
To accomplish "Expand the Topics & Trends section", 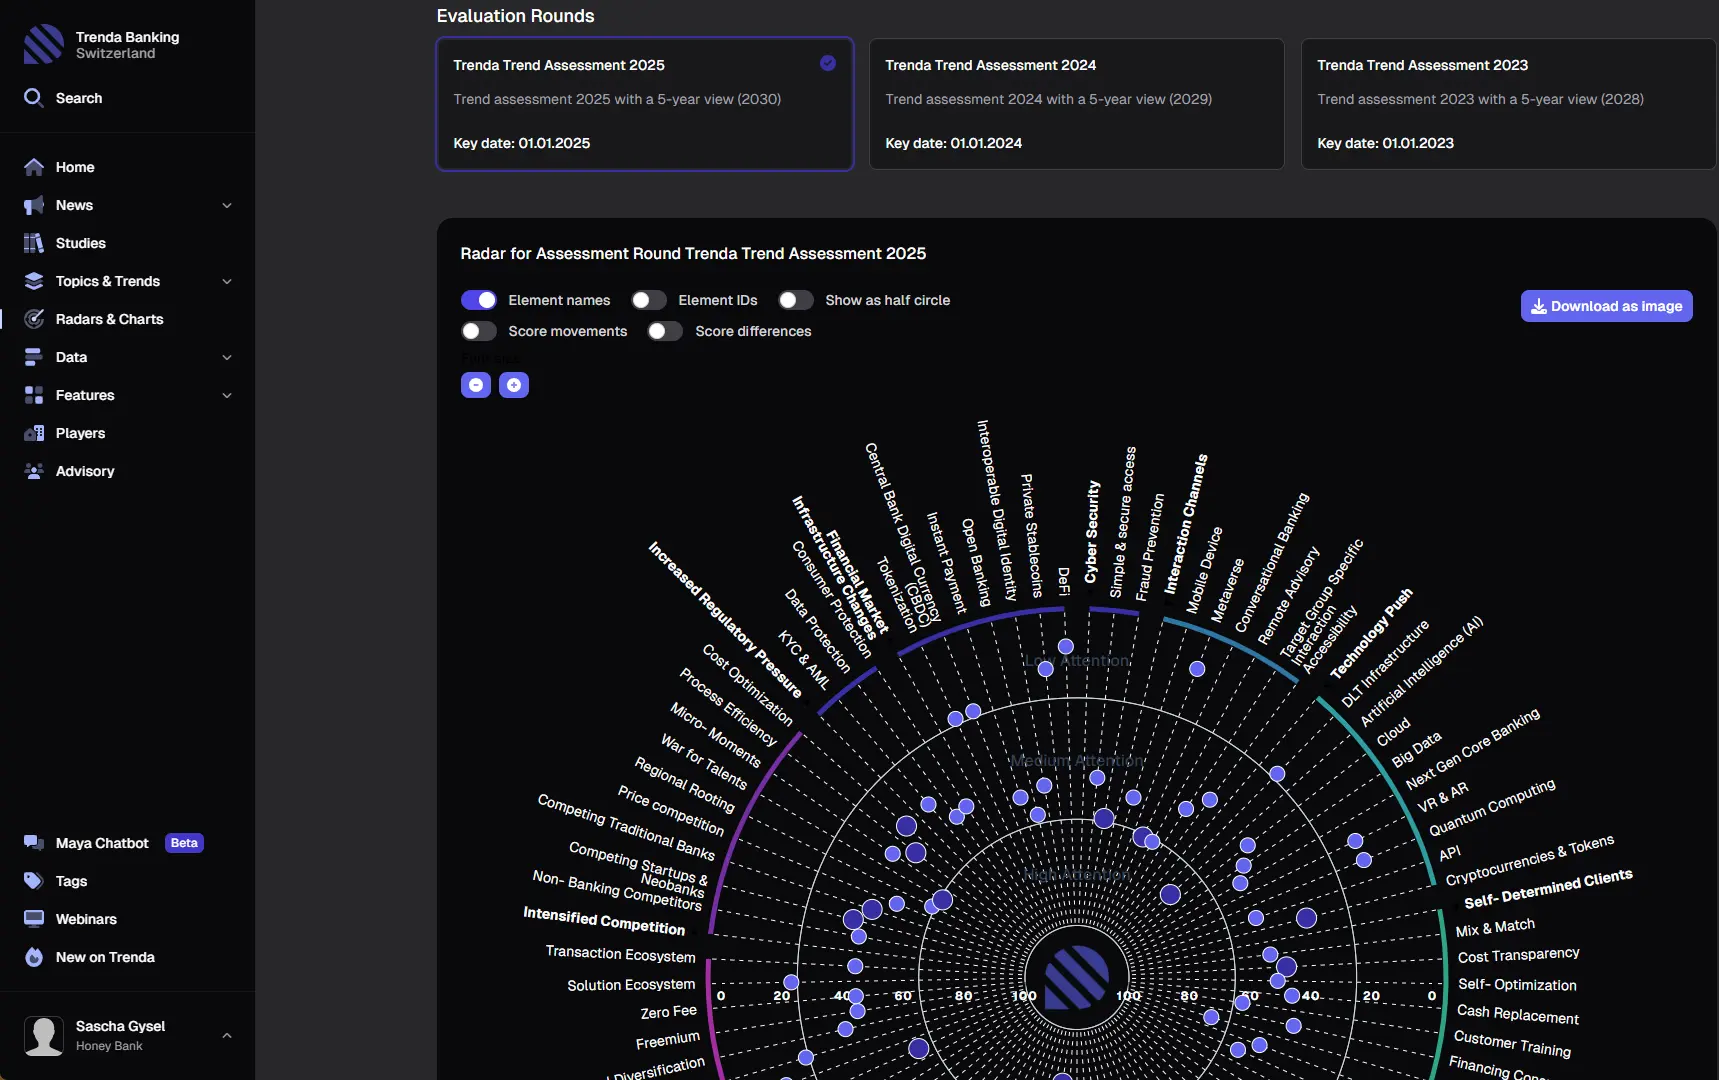I will pos(227,281).
